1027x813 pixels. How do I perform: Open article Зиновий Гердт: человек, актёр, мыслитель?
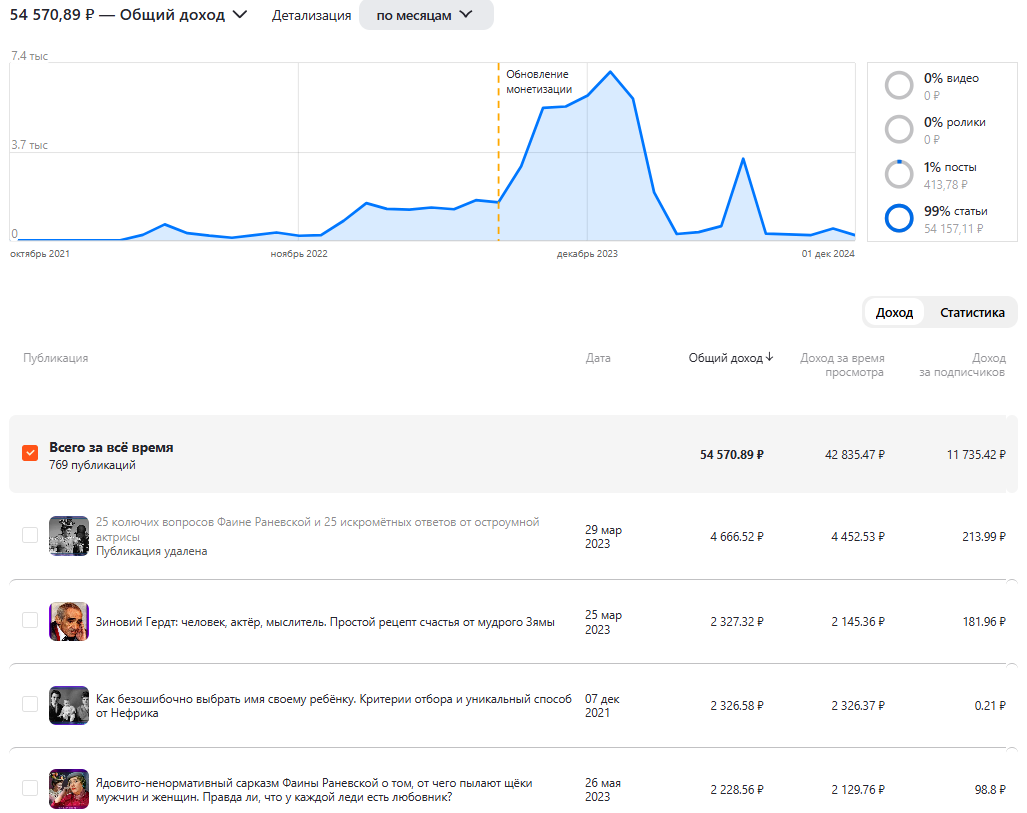click(325, 622)
